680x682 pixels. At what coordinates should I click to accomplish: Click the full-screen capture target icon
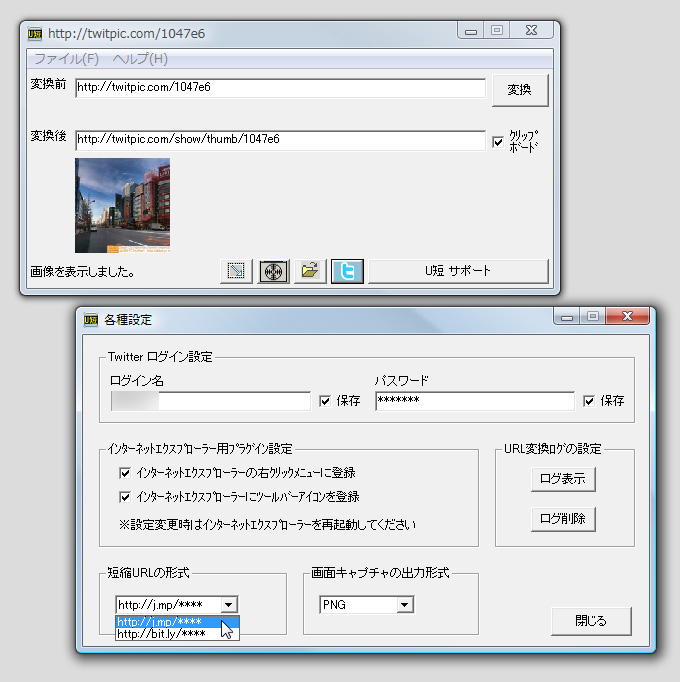pos(273,271)
